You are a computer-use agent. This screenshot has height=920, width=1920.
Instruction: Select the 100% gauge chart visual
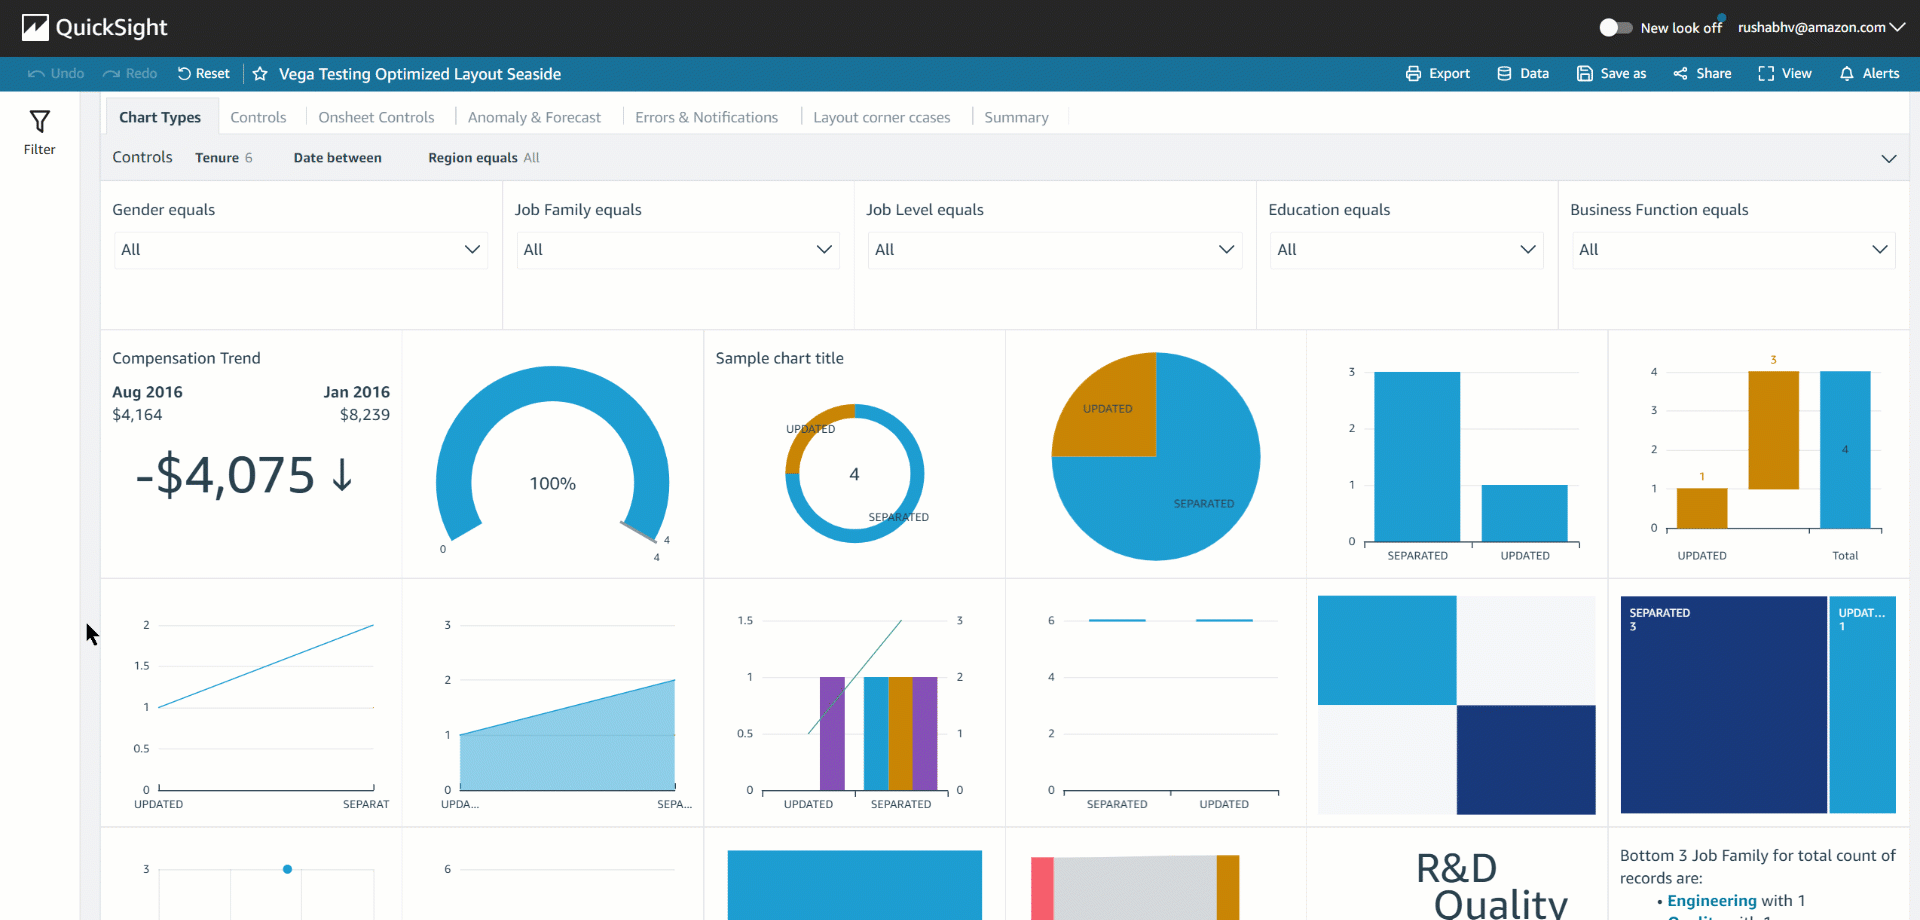click(551, 470)
